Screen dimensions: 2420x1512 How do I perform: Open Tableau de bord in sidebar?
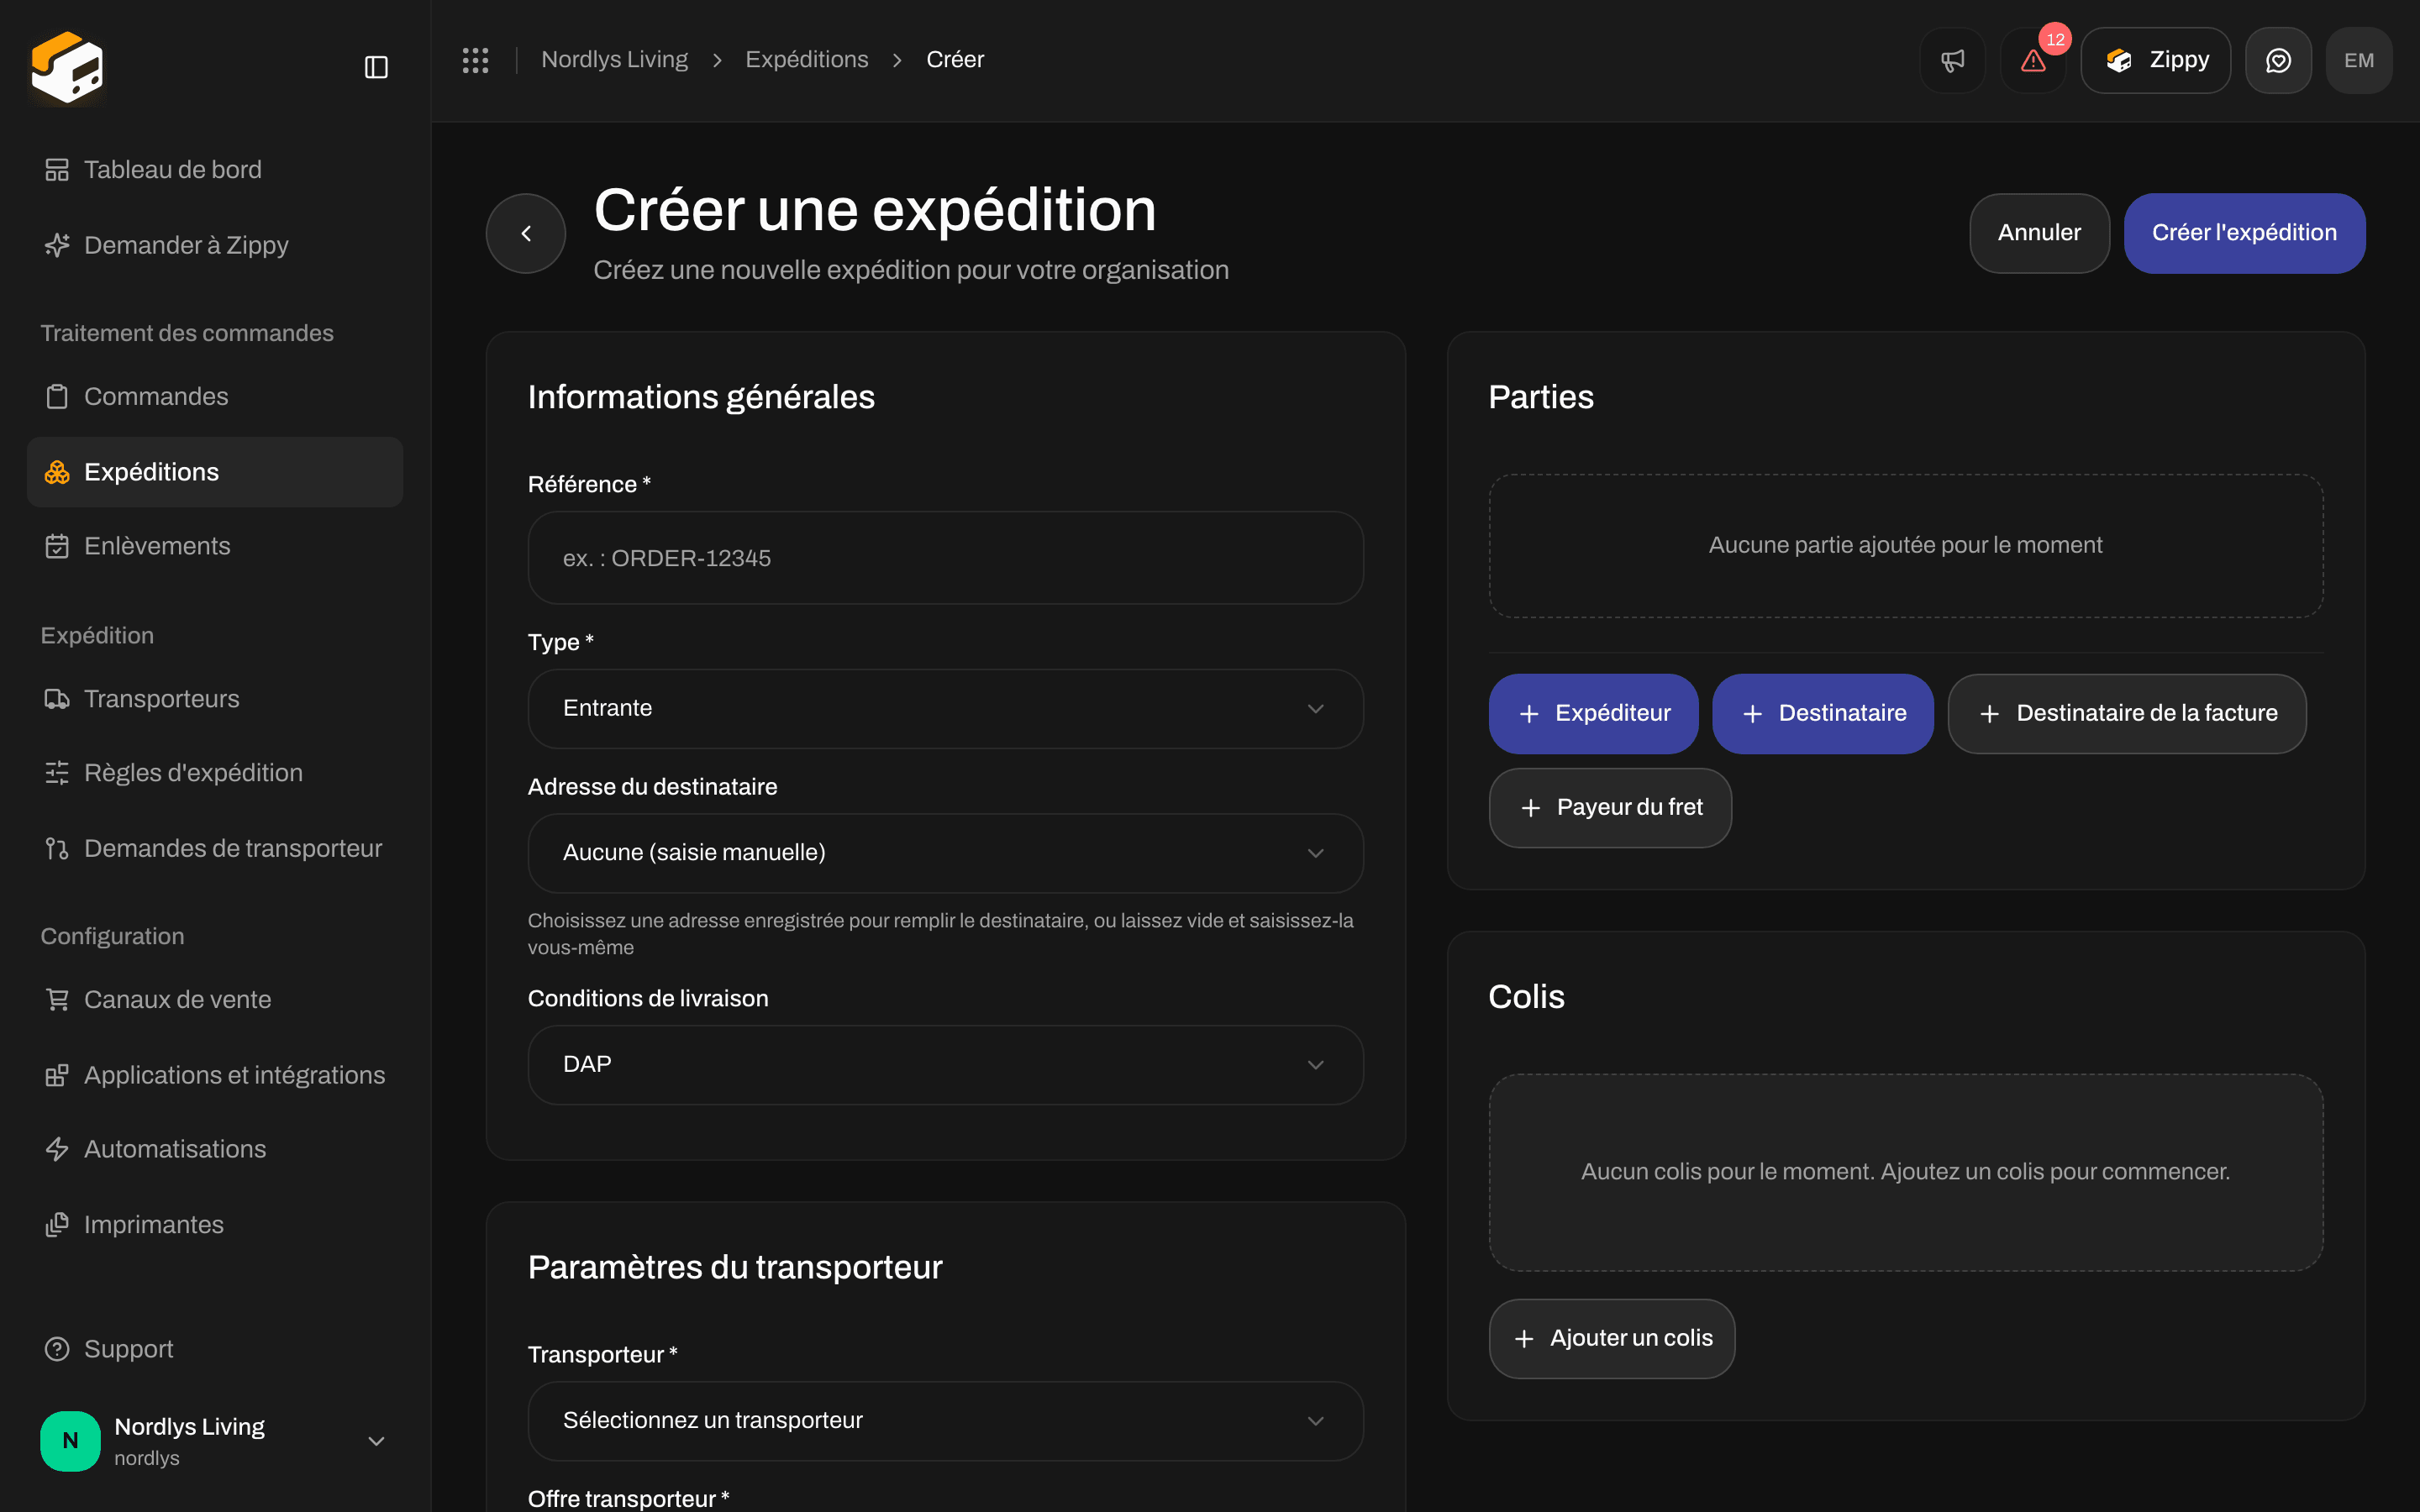[x=215, y=170]
